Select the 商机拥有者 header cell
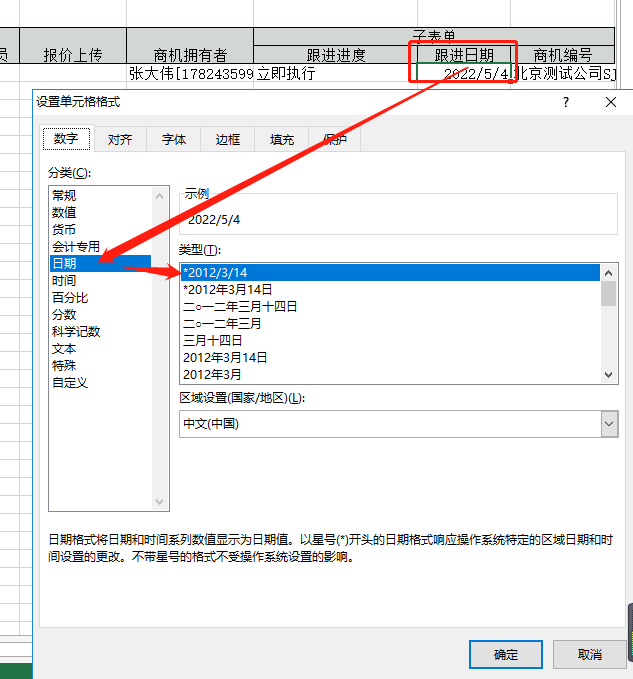The width and height of the screenshot is (633, 679). (190, 45)
